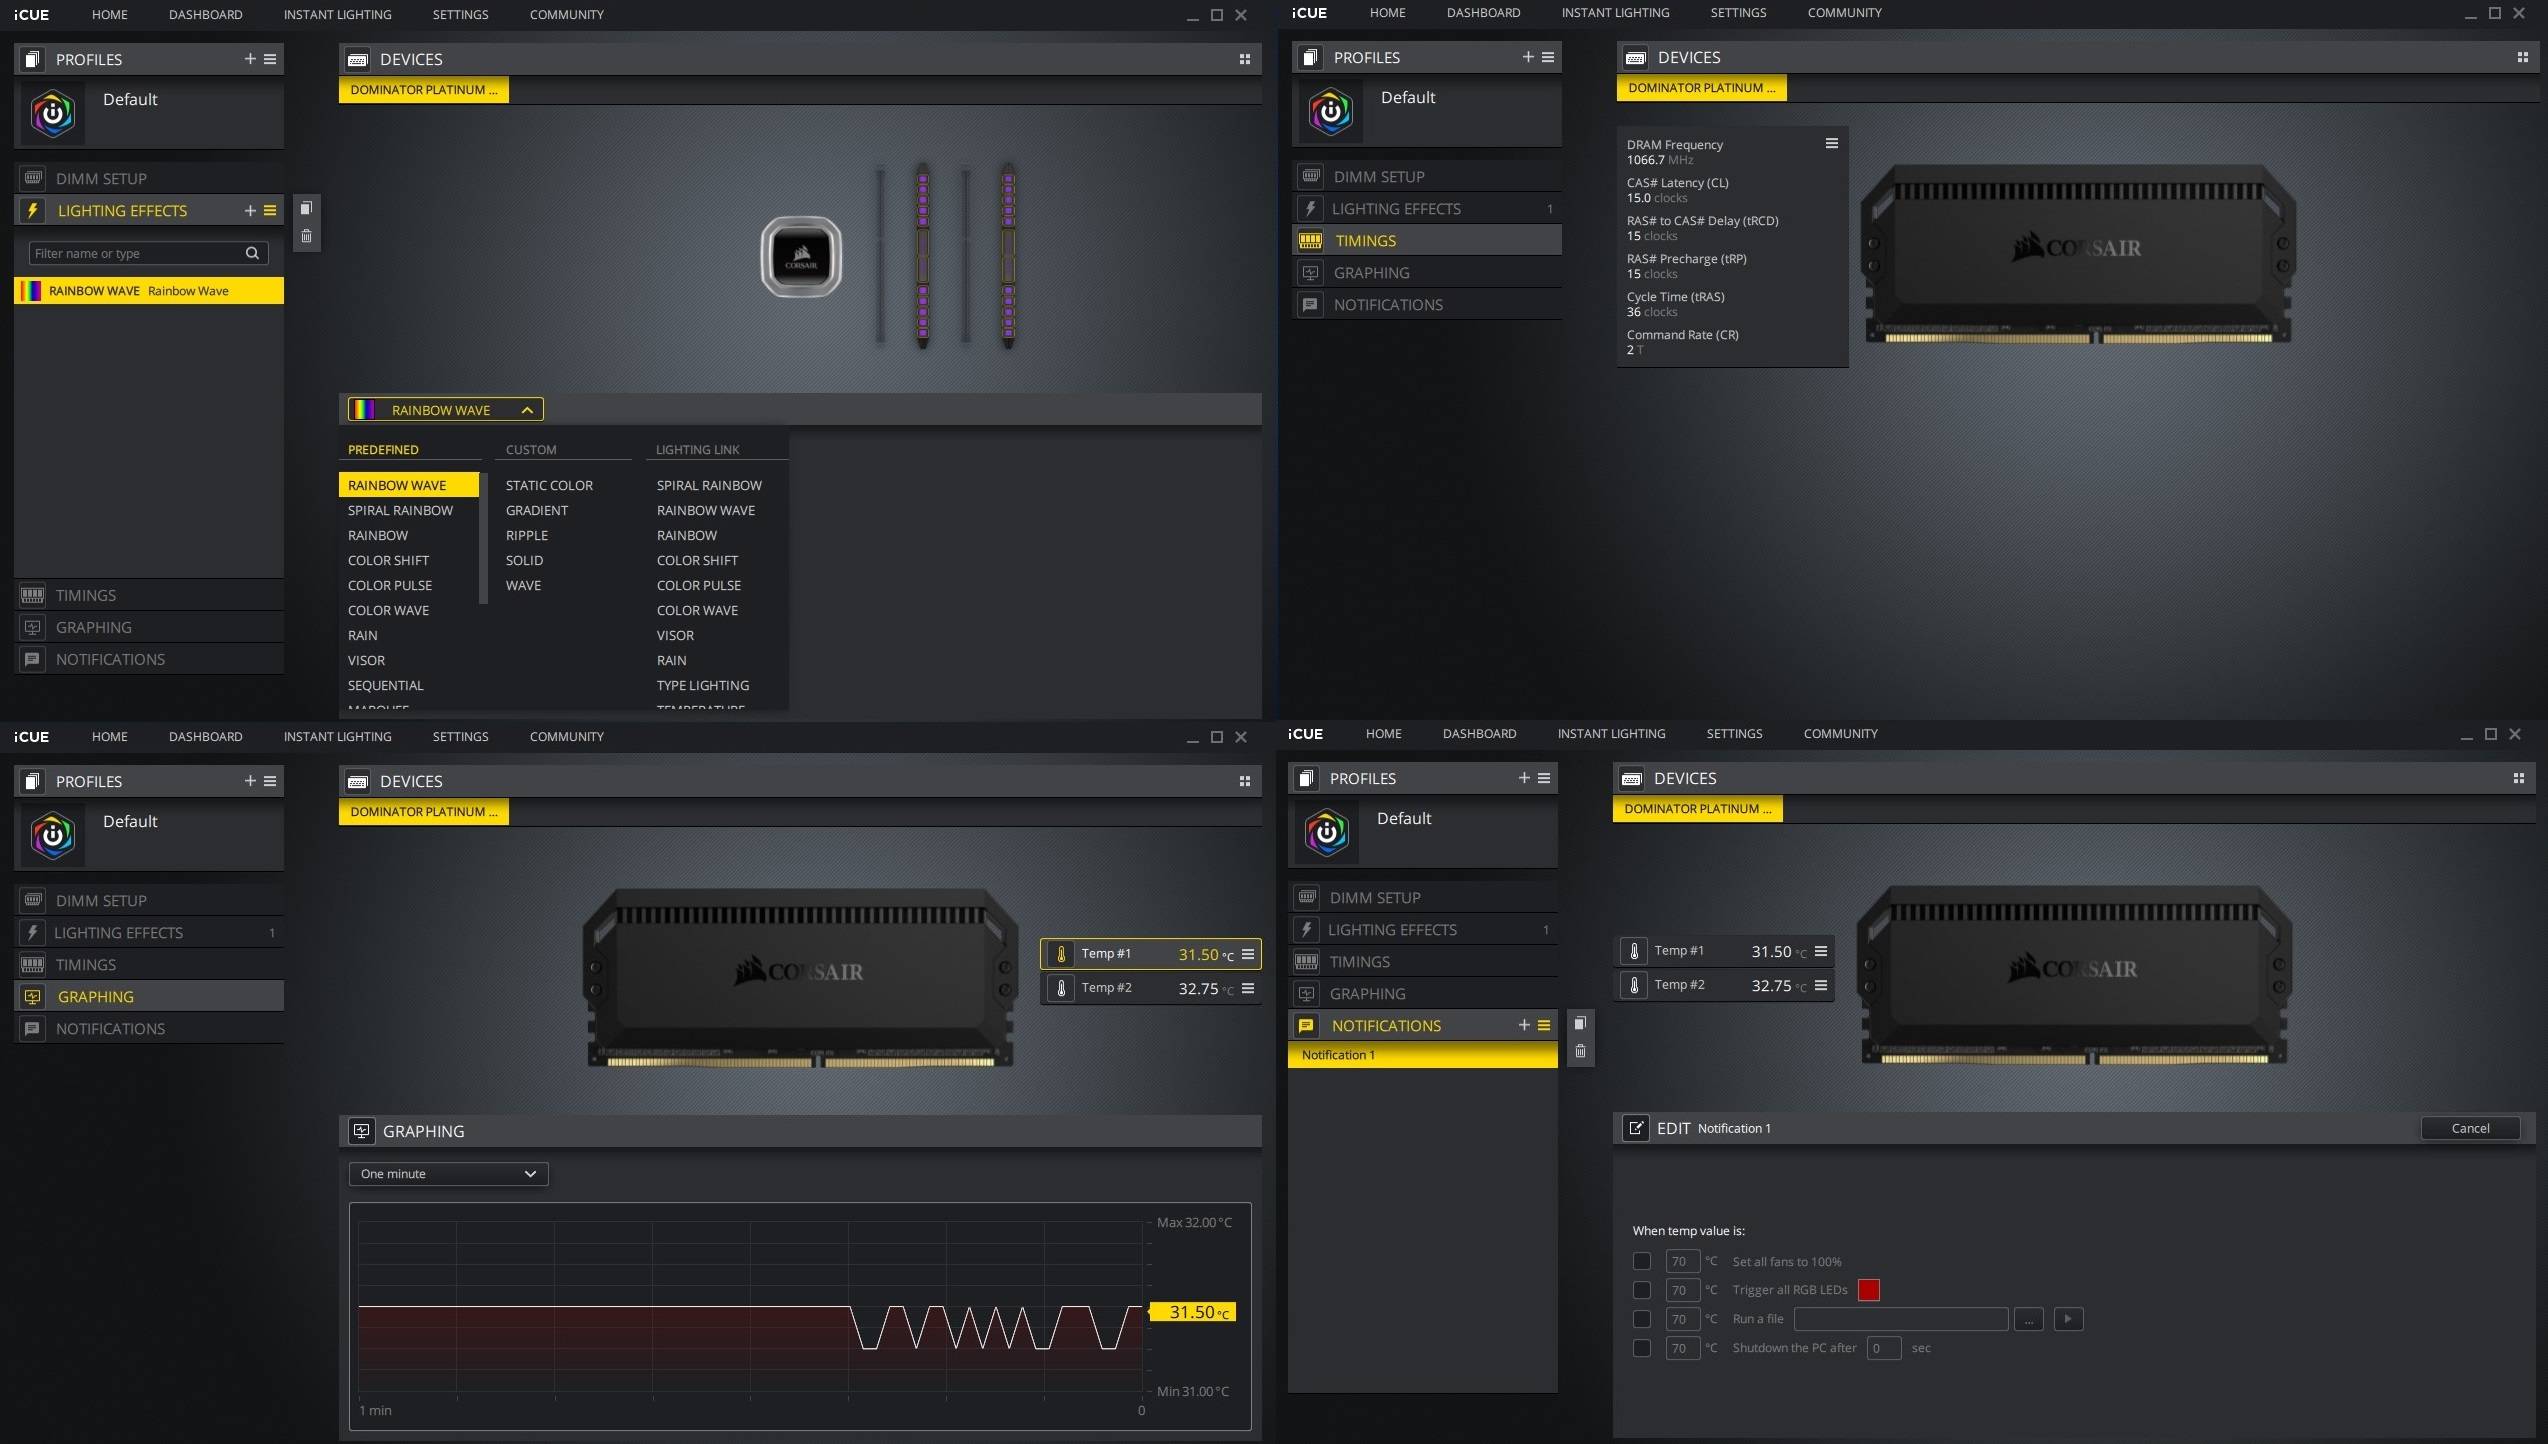
Task: Open DRAM timings panel menu icon
Action: [x=1832, y=143]
